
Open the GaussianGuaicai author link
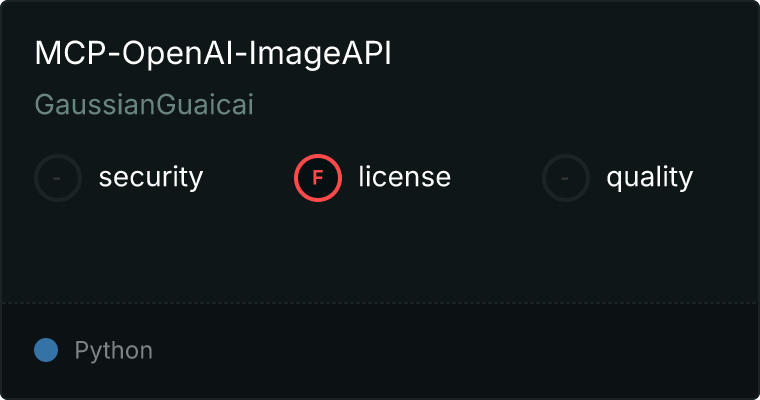[144, 105]
